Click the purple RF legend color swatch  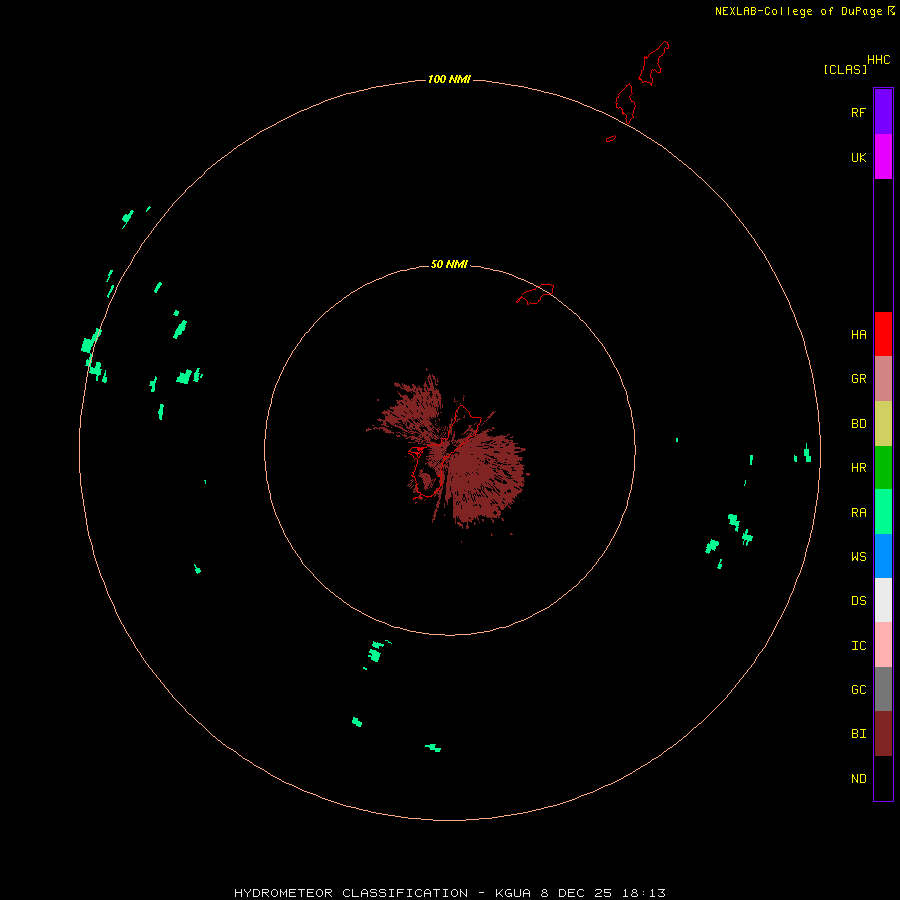pyautogui.click(x=883, y=112)
